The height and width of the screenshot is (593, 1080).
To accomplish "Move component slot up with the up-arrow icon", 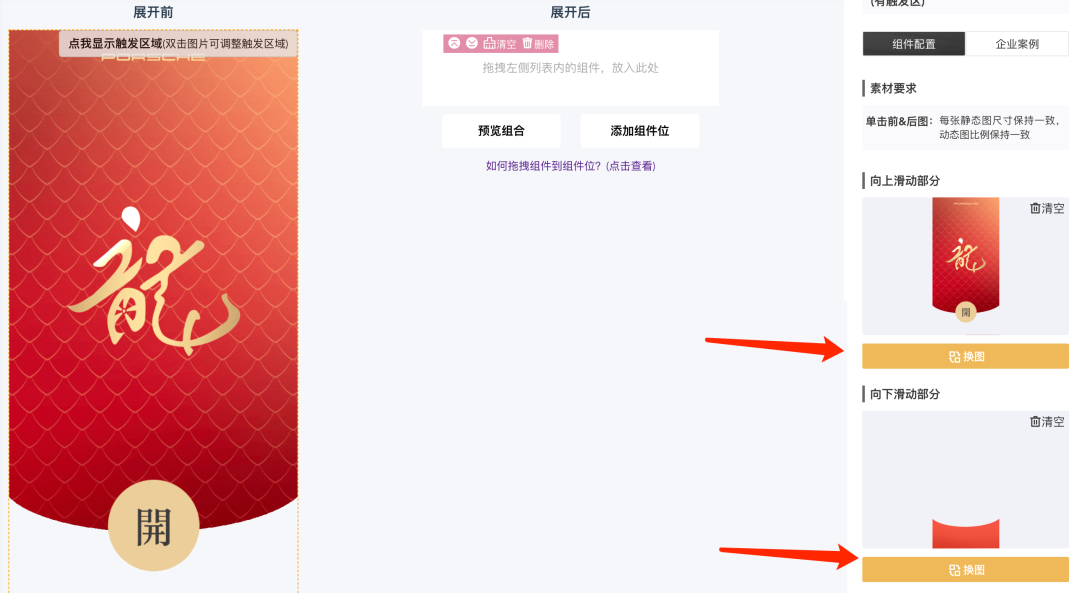I will [454, 43].
